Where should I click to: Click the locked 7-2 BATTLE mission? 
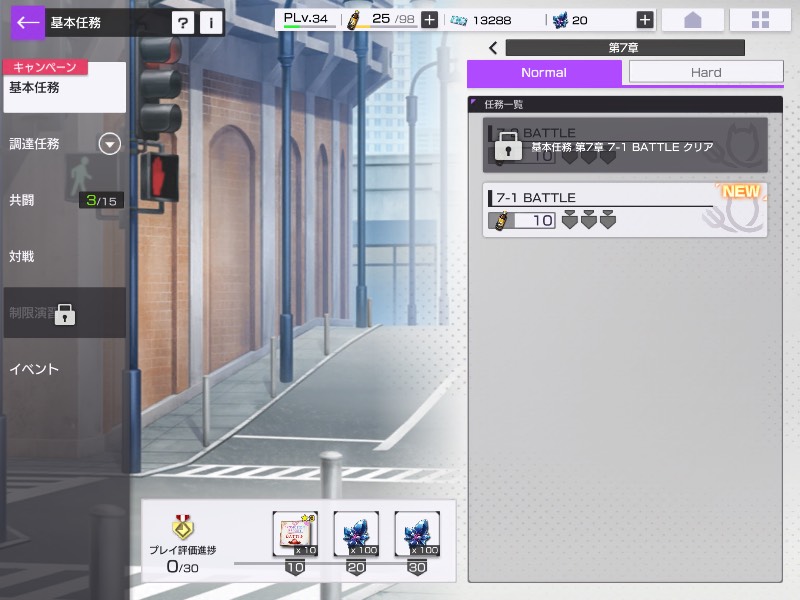(624, 145)
